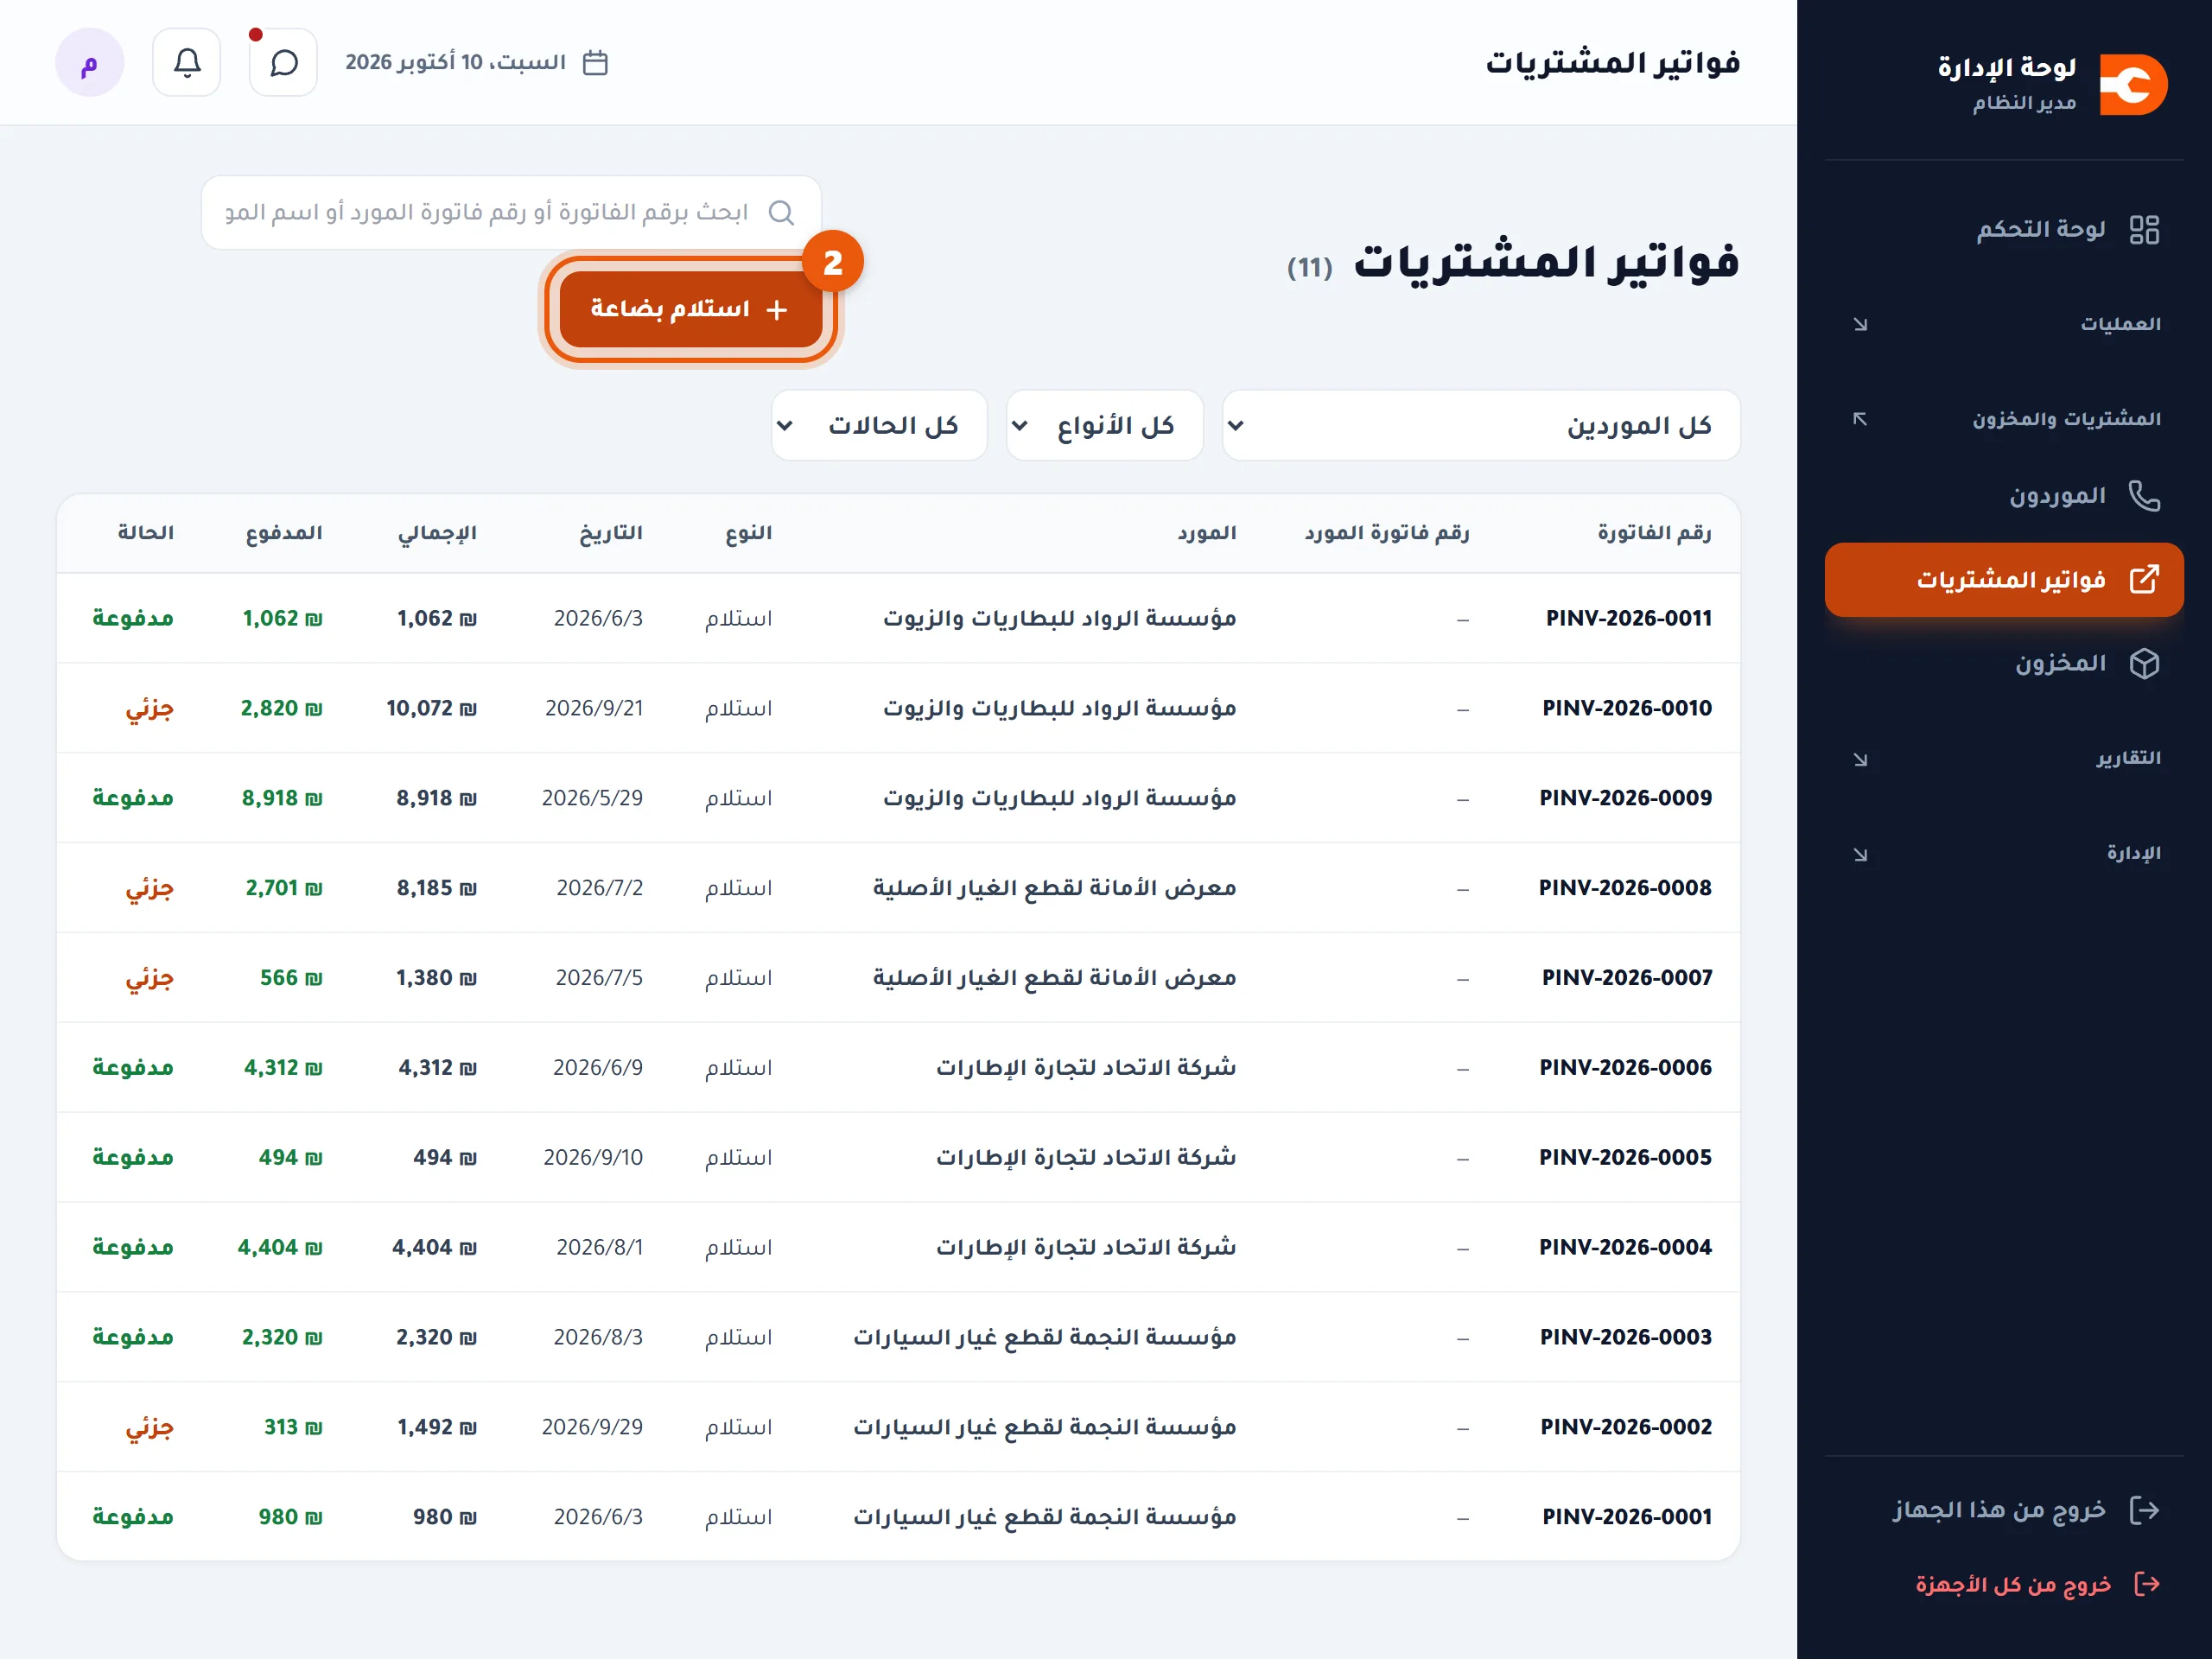Click the التاريخ column header
This screenshot has width=2212, height=1659.
[x=611, y=533]
